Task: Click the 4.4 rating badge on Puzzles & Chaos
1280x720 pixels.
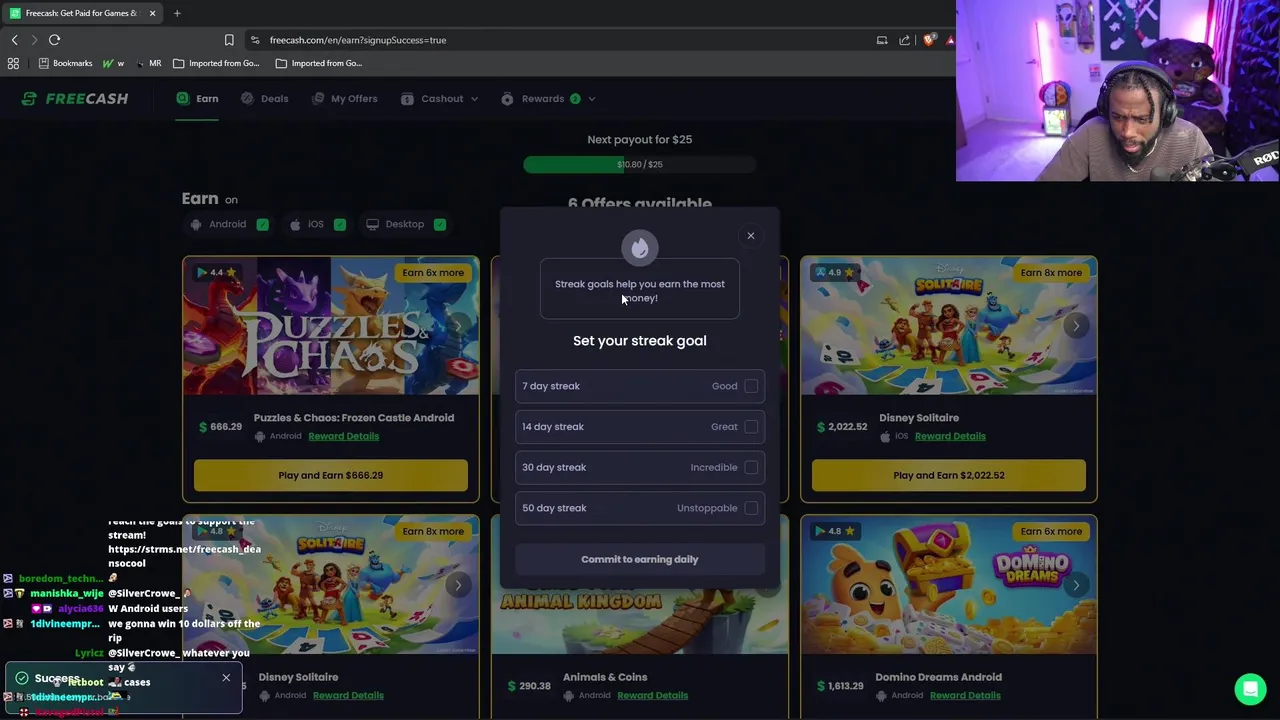Action: 216,272
